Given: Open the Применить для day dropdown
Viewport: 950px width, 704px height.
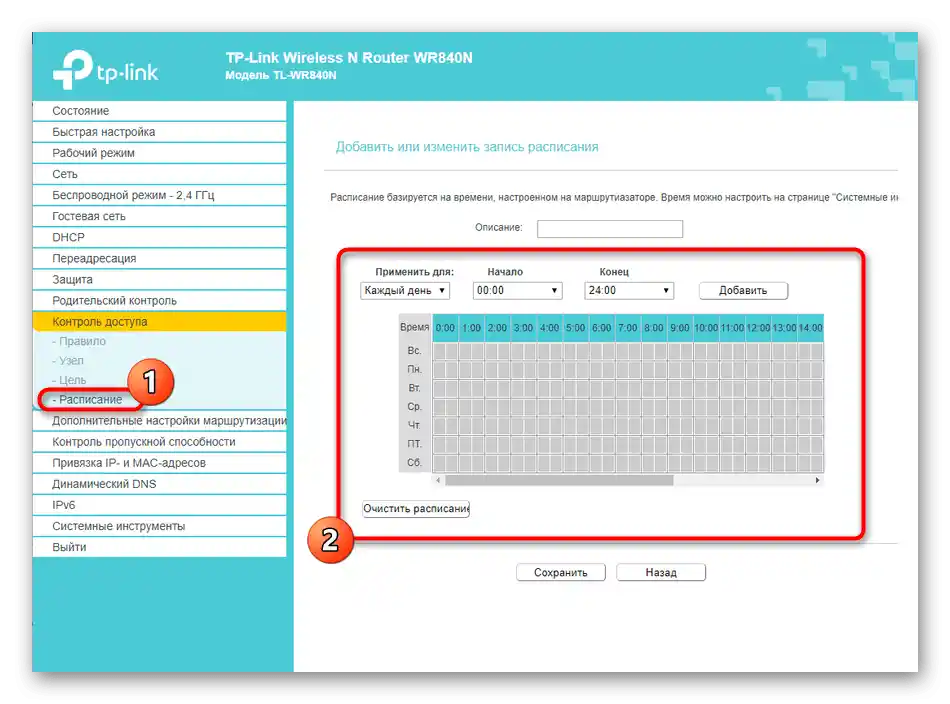Looking at the screenshot, I should (x=405, y=291).
